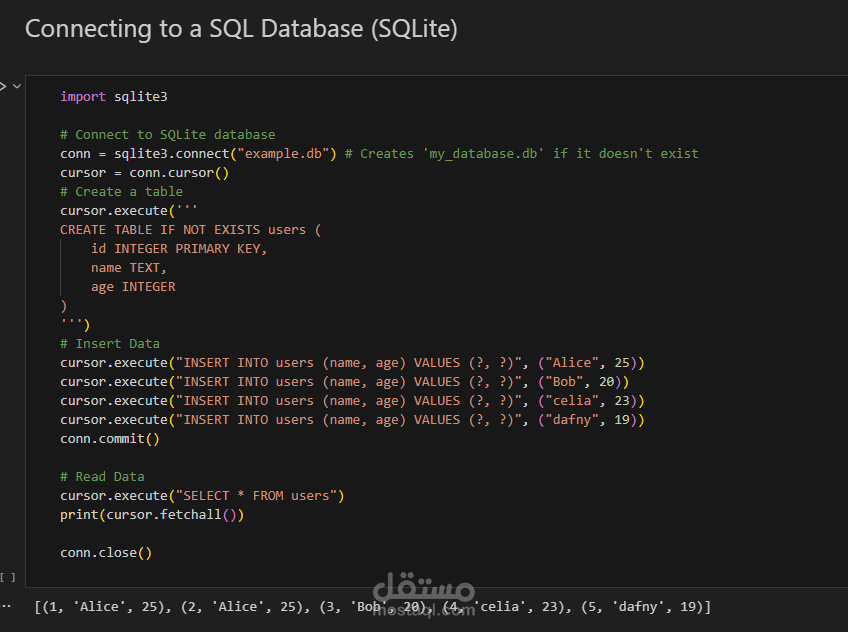This screenshot has height=632, width=848.
Task: Click the '# Create a table' comment
Action: [x=121, y=192]
